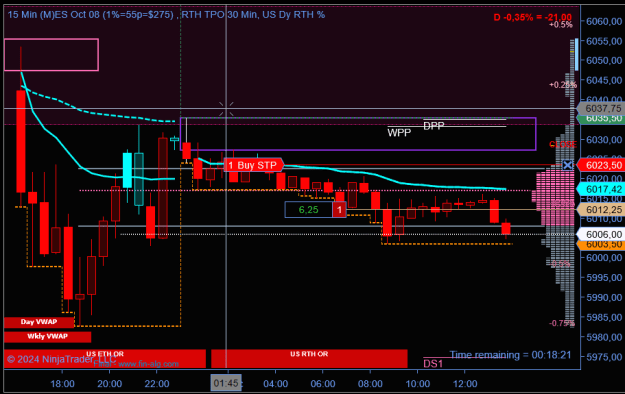Click the -0.75% level label
The height and width of the screenshot is (394, 625).
tap(561, 323)
